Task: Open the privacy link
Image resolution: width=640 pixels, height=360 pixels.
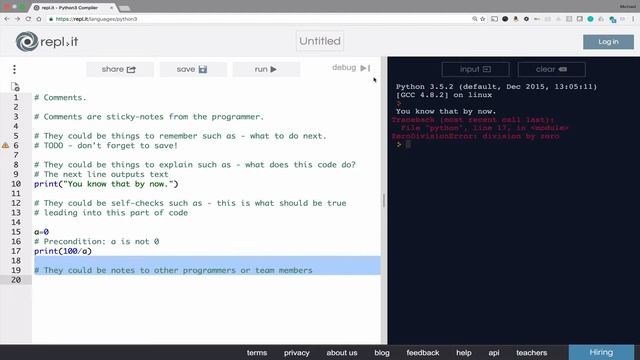Action: [x=297, y=353]
